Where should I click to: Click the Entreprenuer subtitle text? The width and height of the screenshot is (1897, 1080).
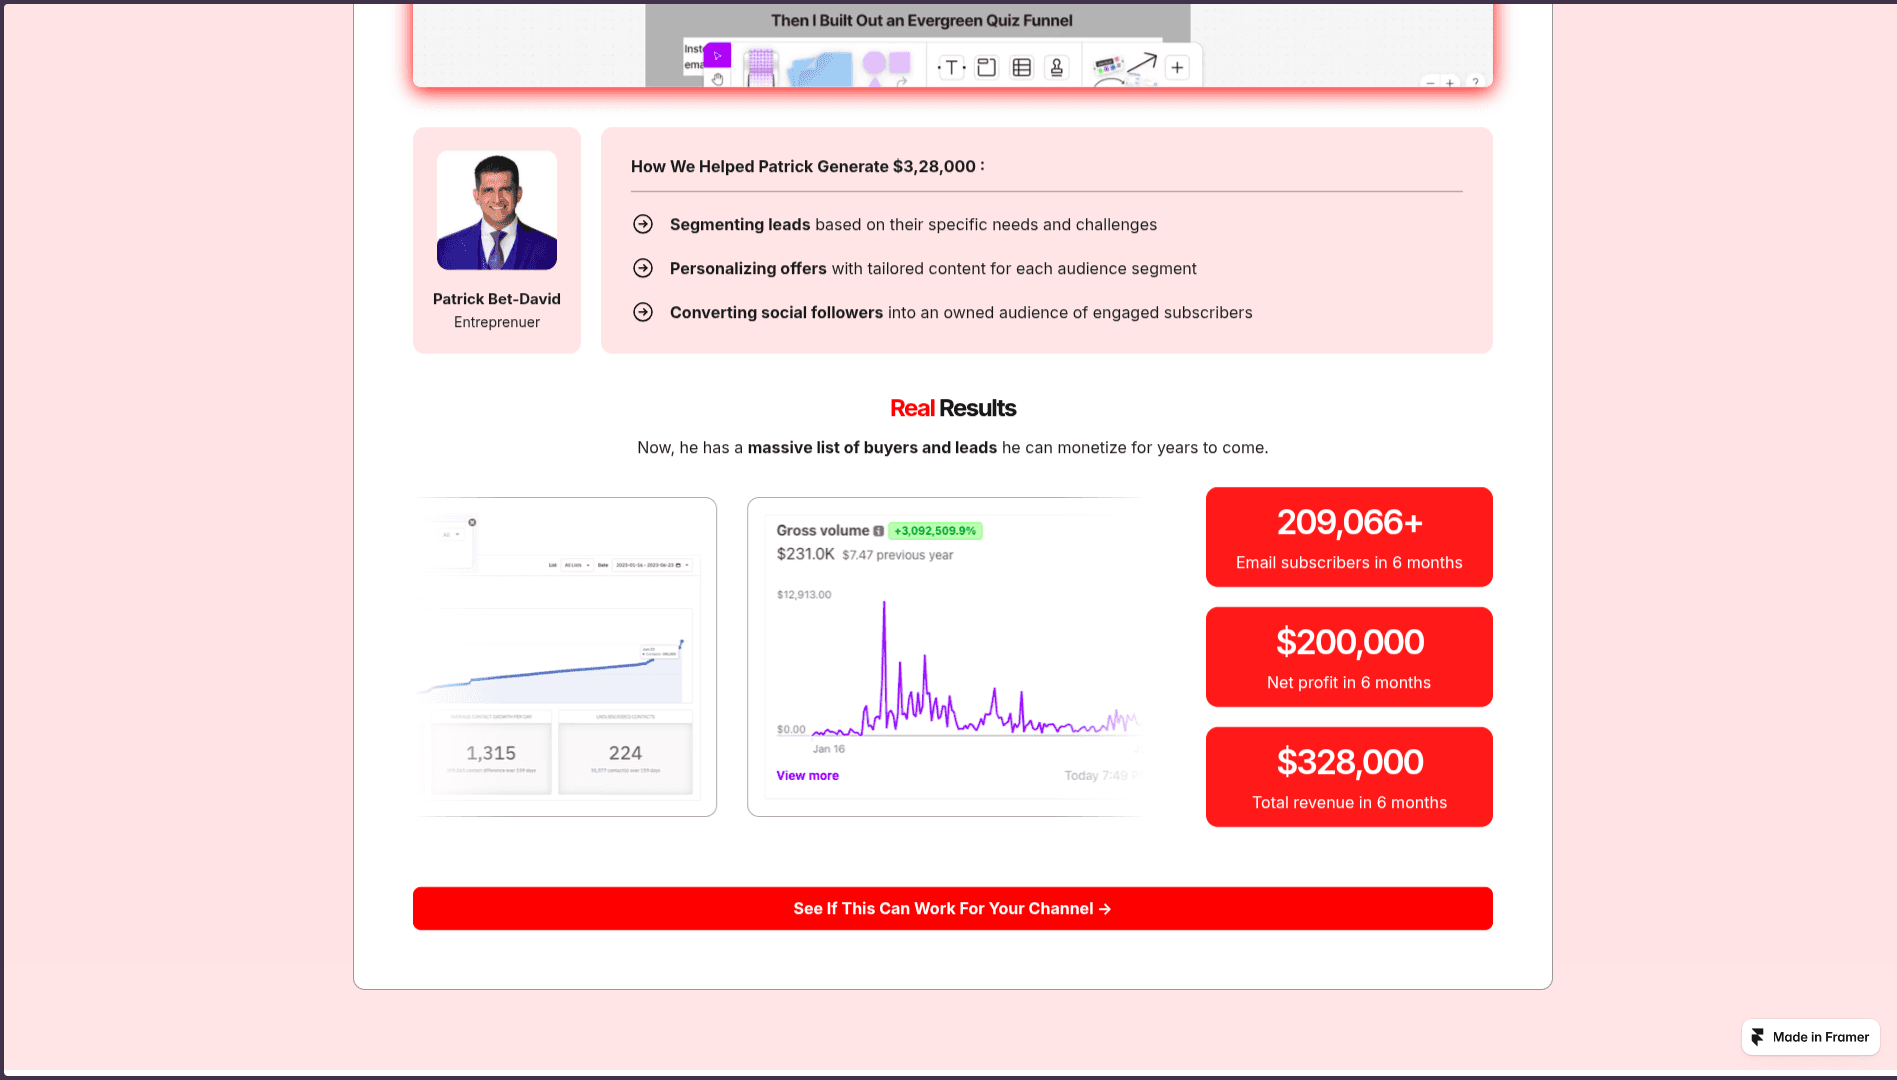point(497,322)
